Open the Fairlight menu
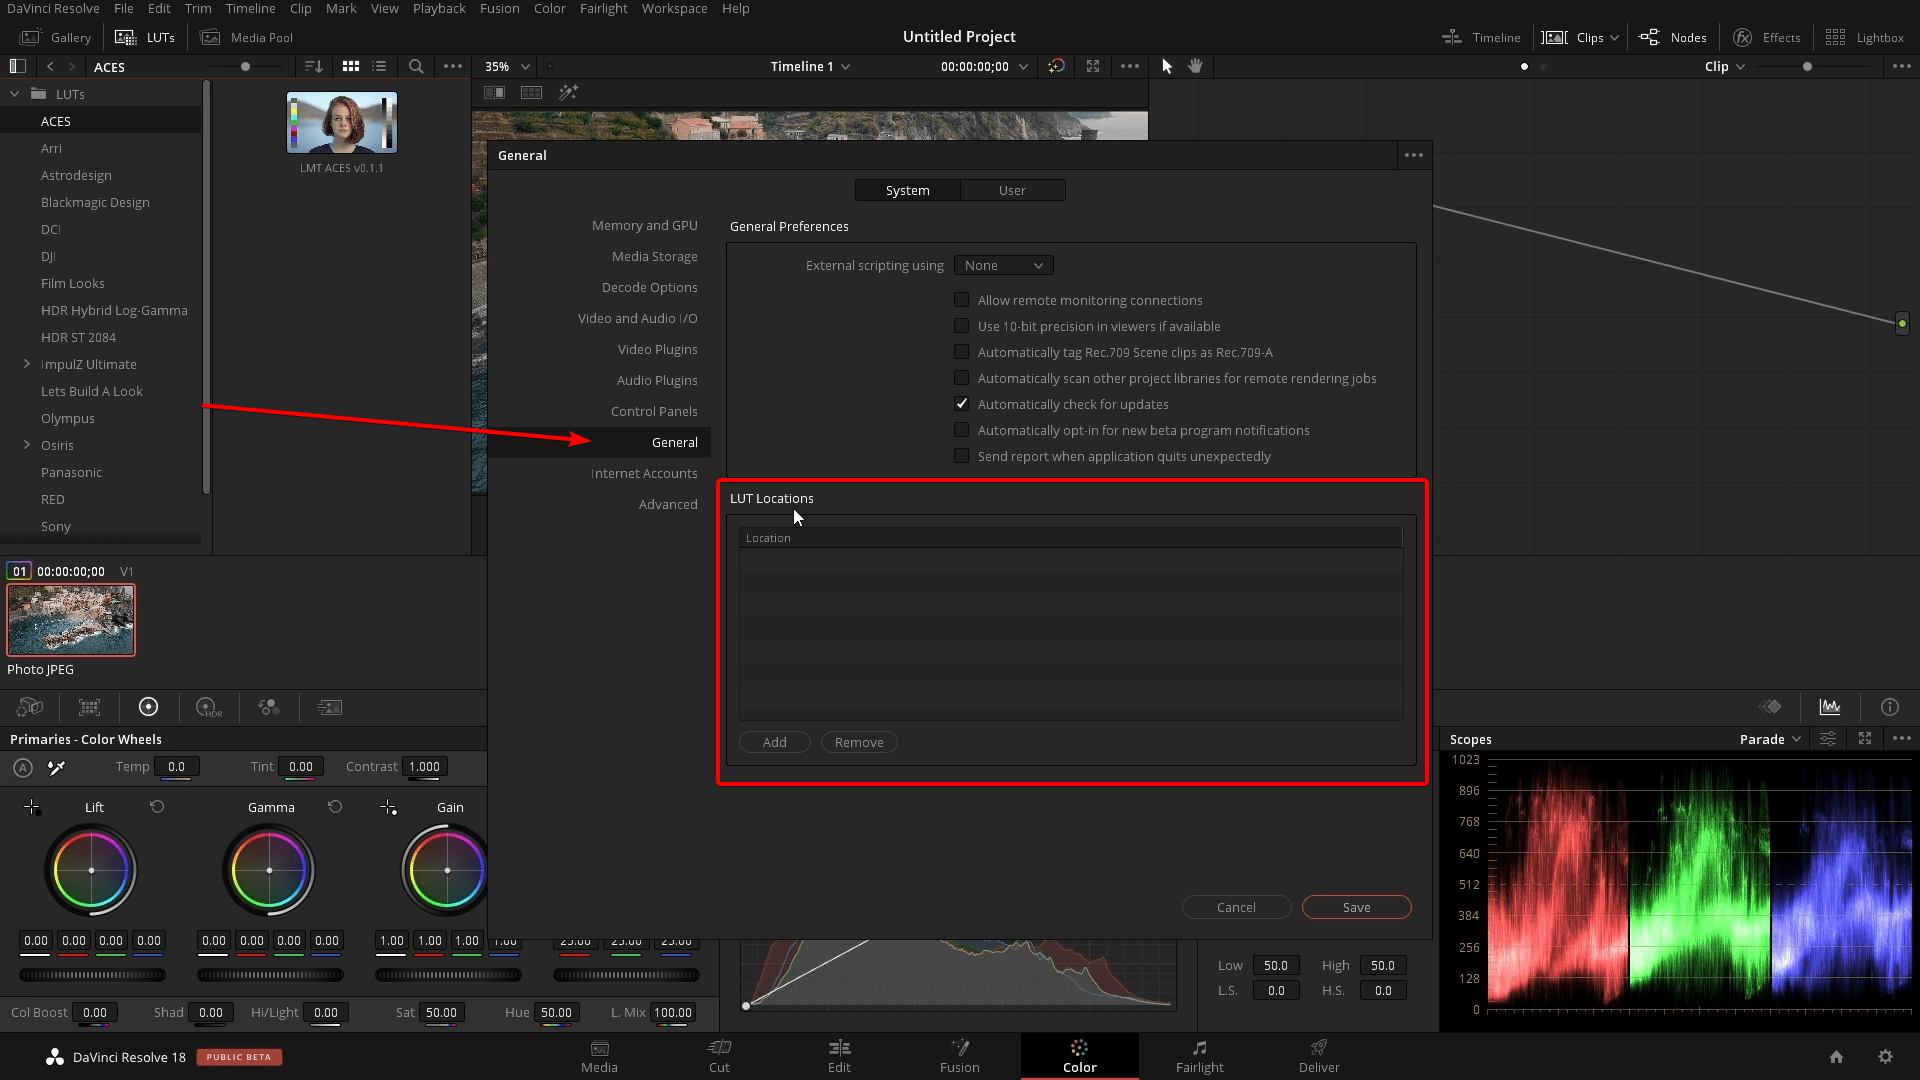Image resolution: width=1920 pixels, height=1080 pixels. [604, 8]
